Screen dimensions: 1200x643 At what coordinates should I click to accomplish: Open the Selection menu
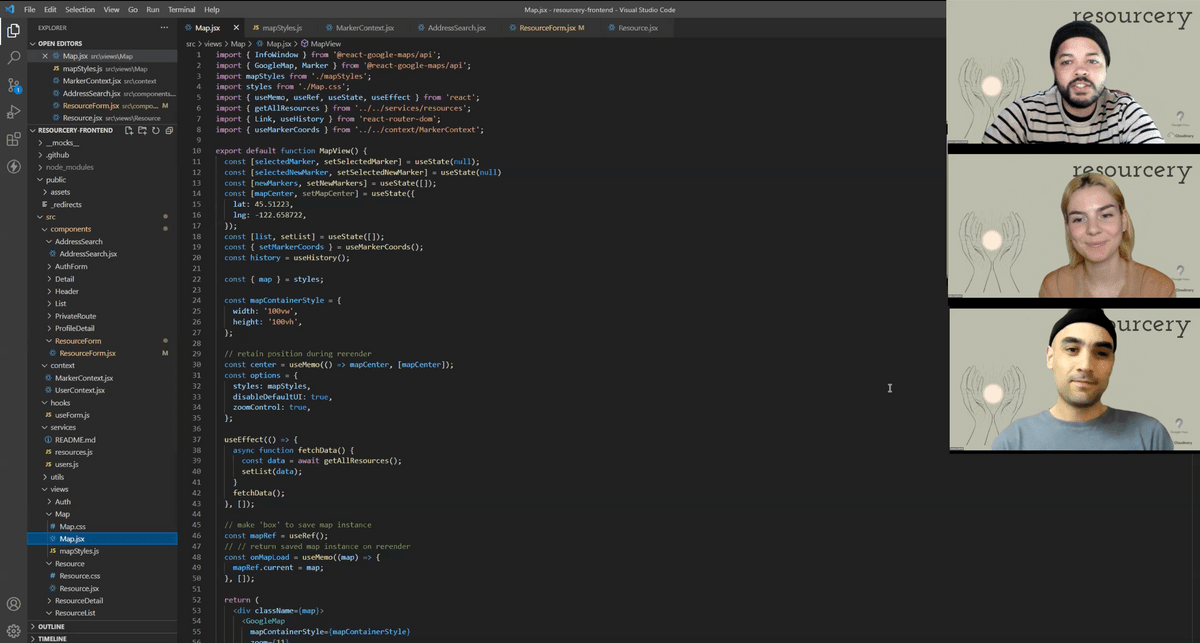click(x=80, y=9)
